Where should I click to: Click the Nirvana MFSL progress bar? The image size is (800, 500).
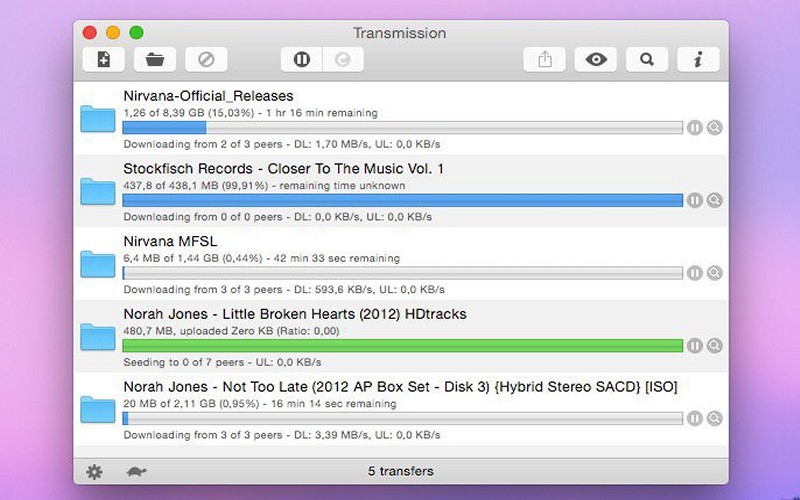coord(403,273)
